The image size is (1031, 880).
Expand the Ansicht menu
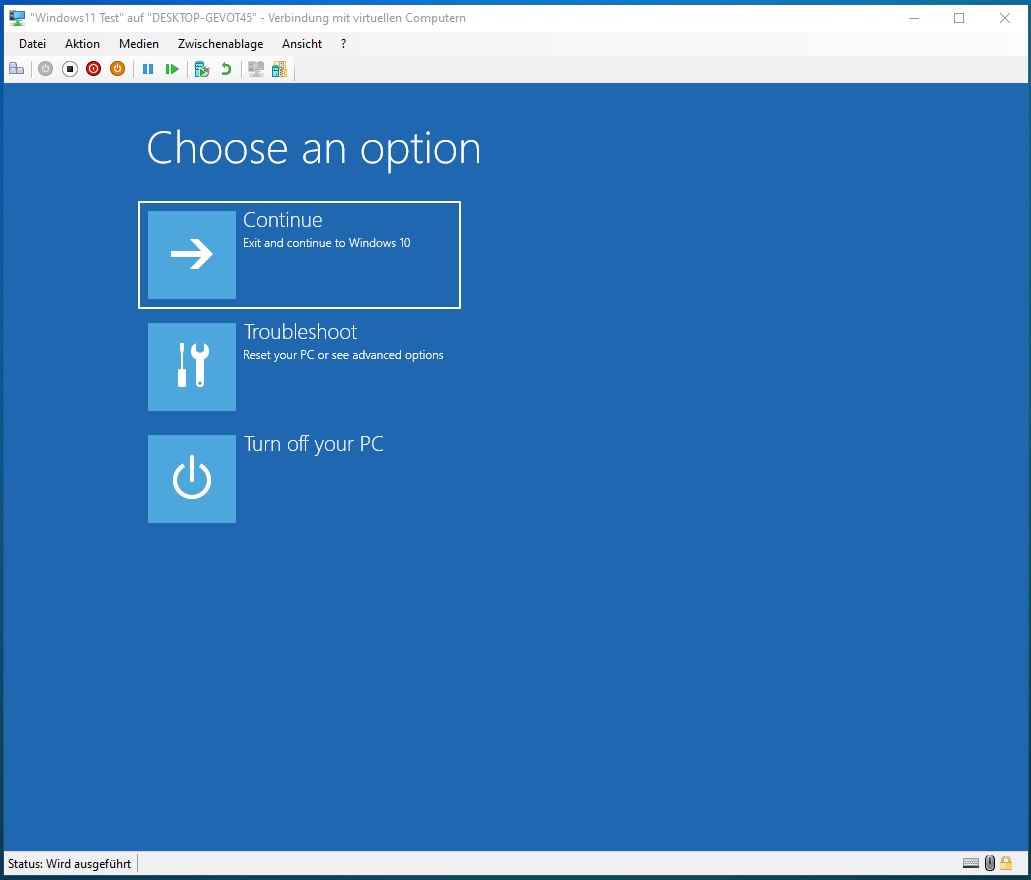pos(302,44)
